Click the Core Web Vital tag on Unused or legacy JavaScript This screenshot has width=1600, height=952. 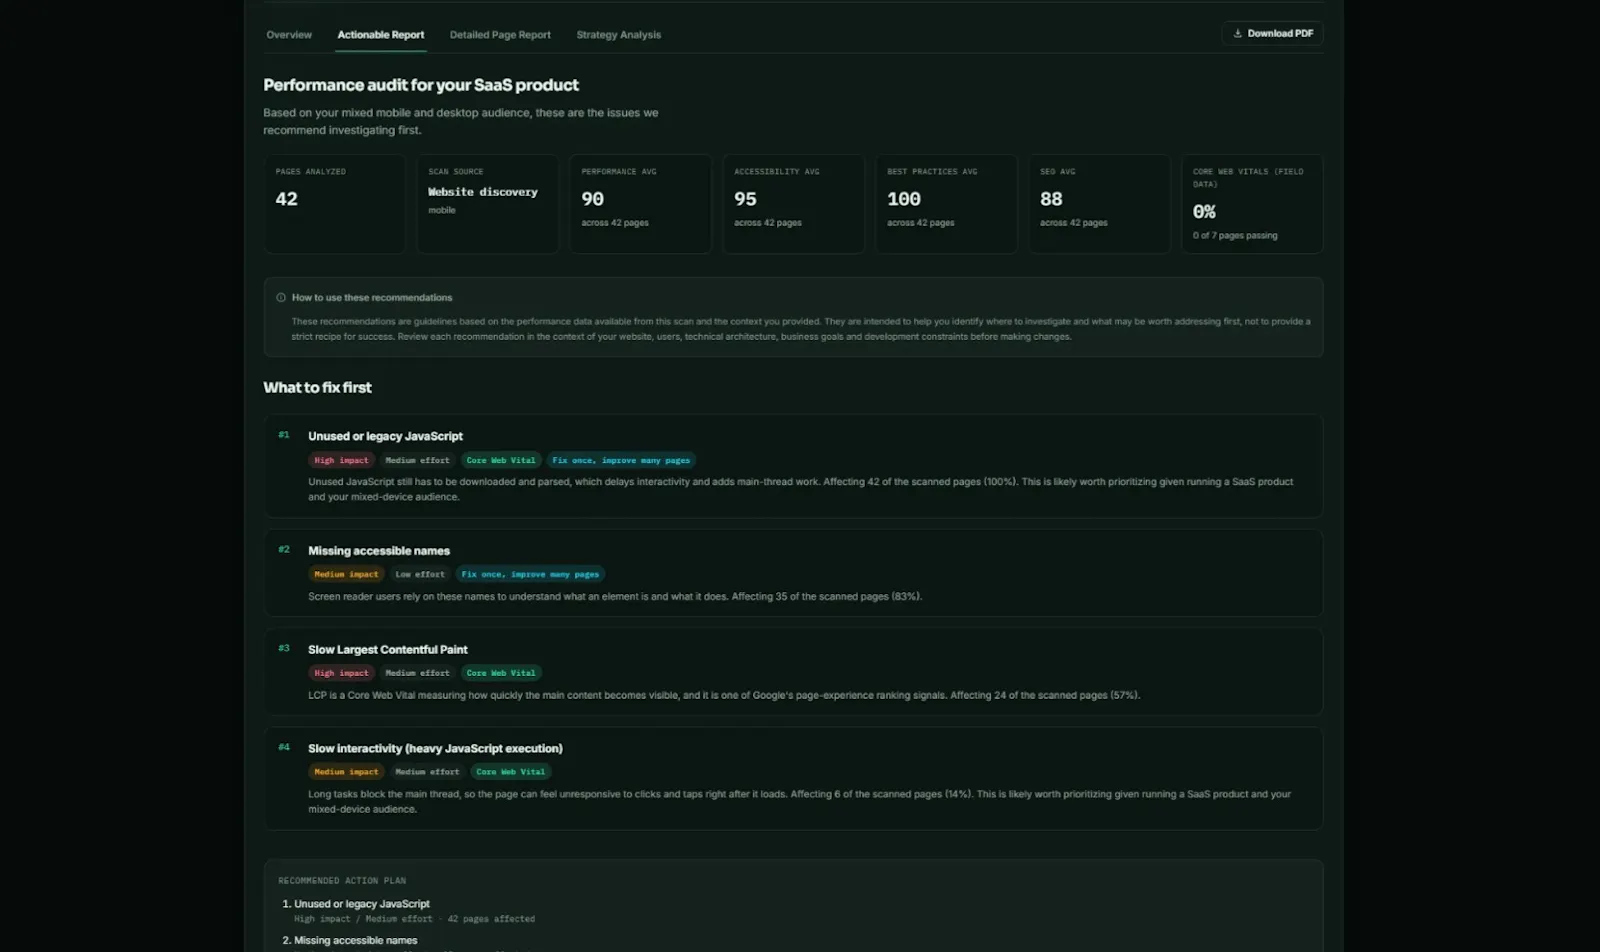pos(501,460)
